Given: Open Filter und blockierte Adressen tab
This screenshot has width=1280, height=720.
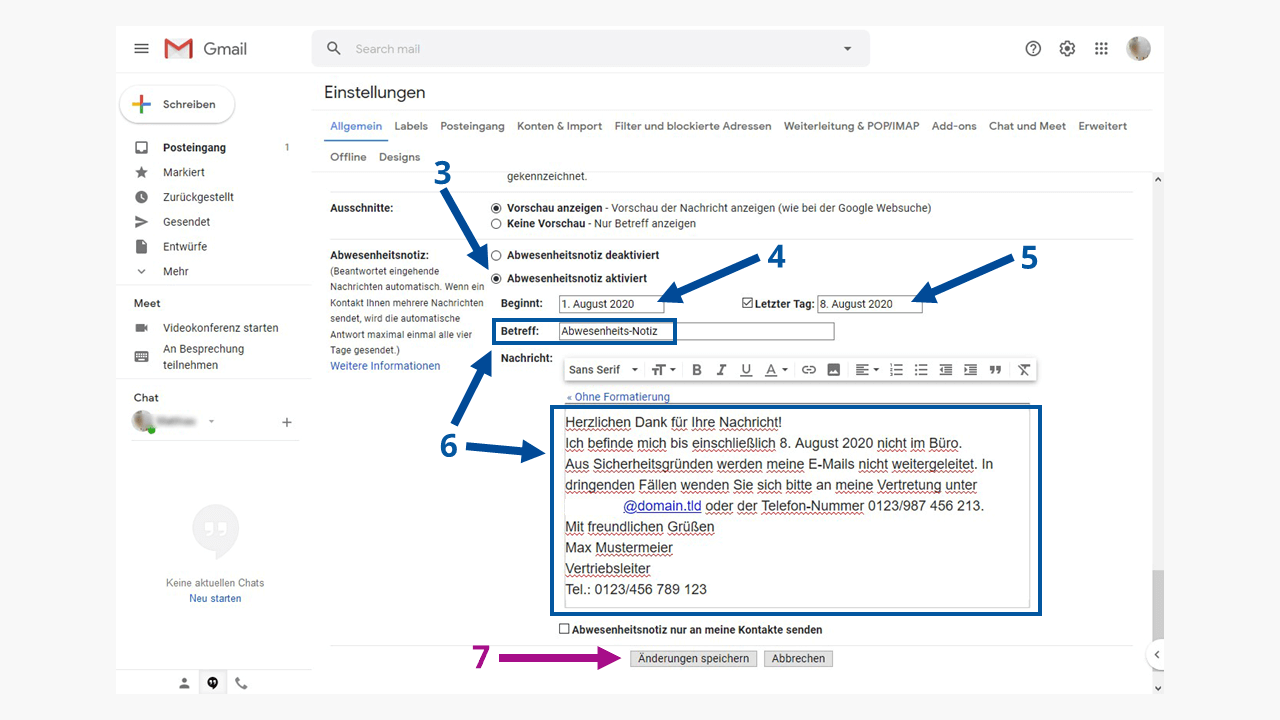Looking at the screenshot, I should point(693,127).
